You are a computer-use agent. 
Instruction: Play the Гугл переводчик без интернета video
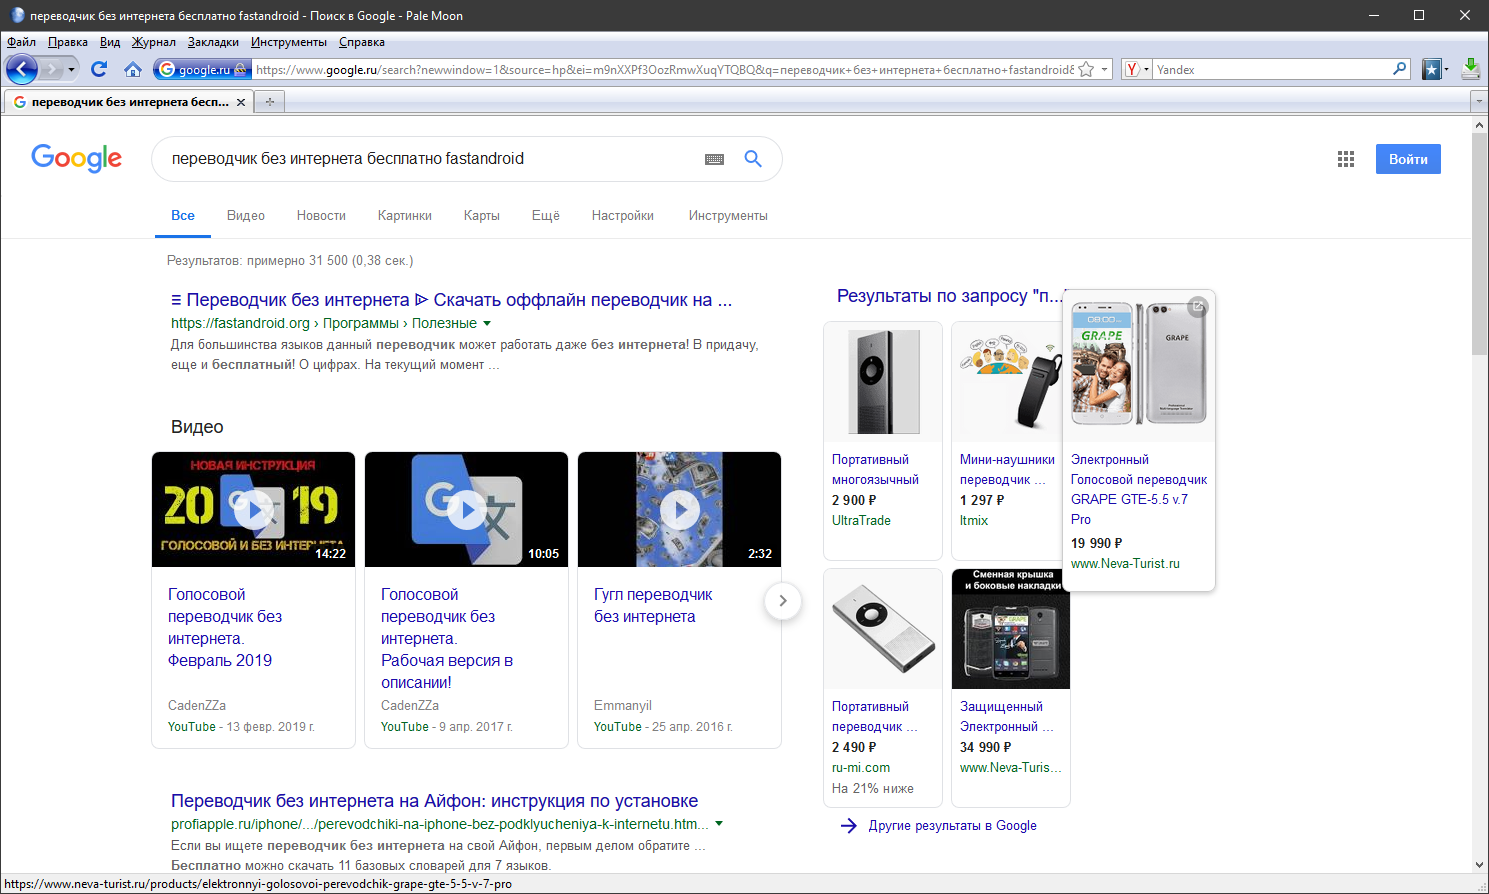tap(680, 509)
